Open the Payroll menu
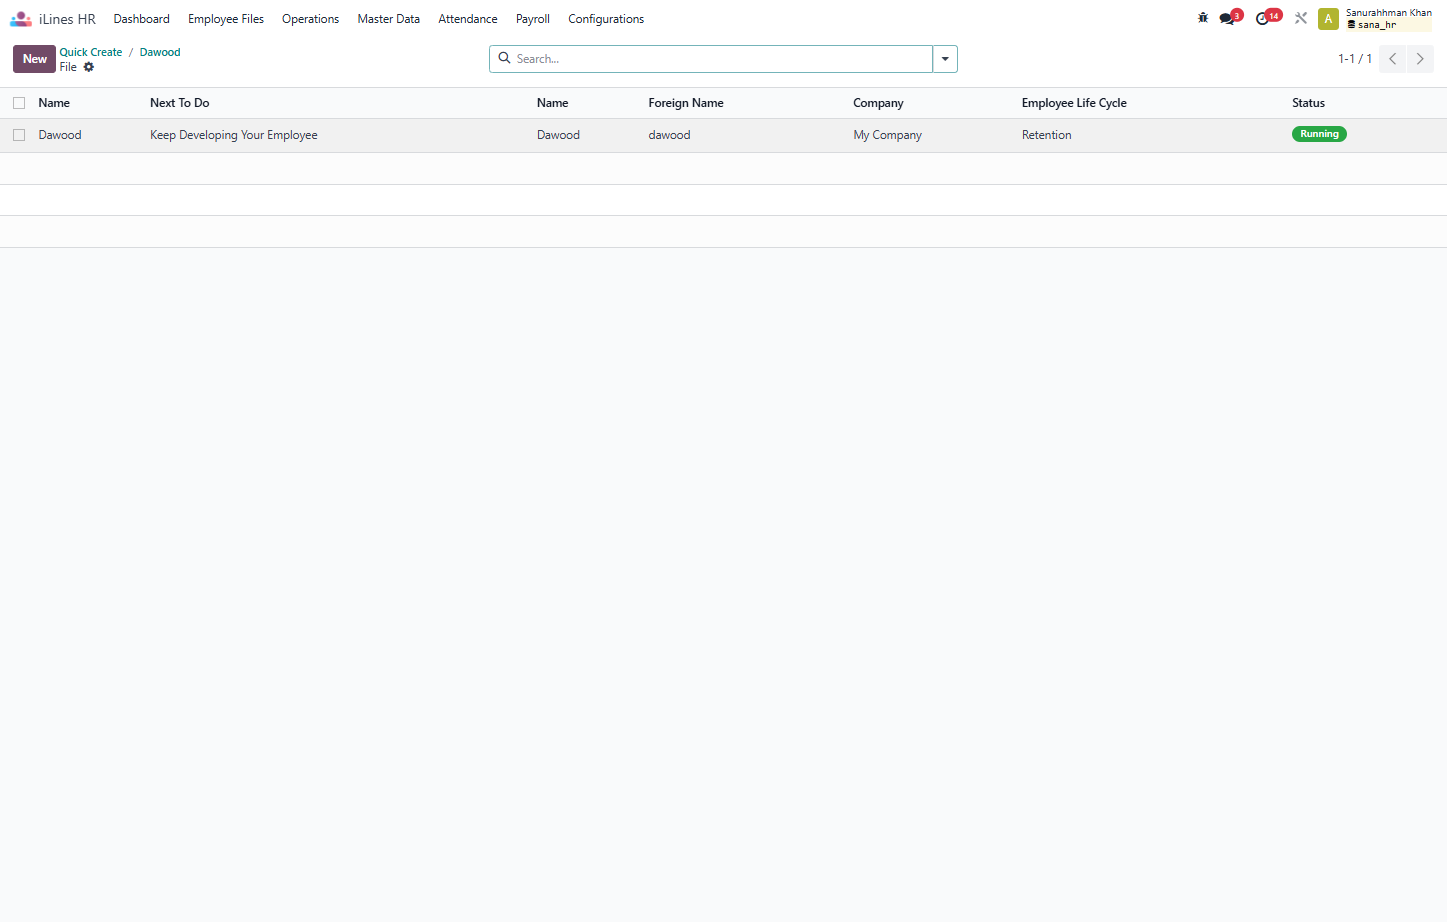Screen dimensions: 1447x922 (533, 19)
